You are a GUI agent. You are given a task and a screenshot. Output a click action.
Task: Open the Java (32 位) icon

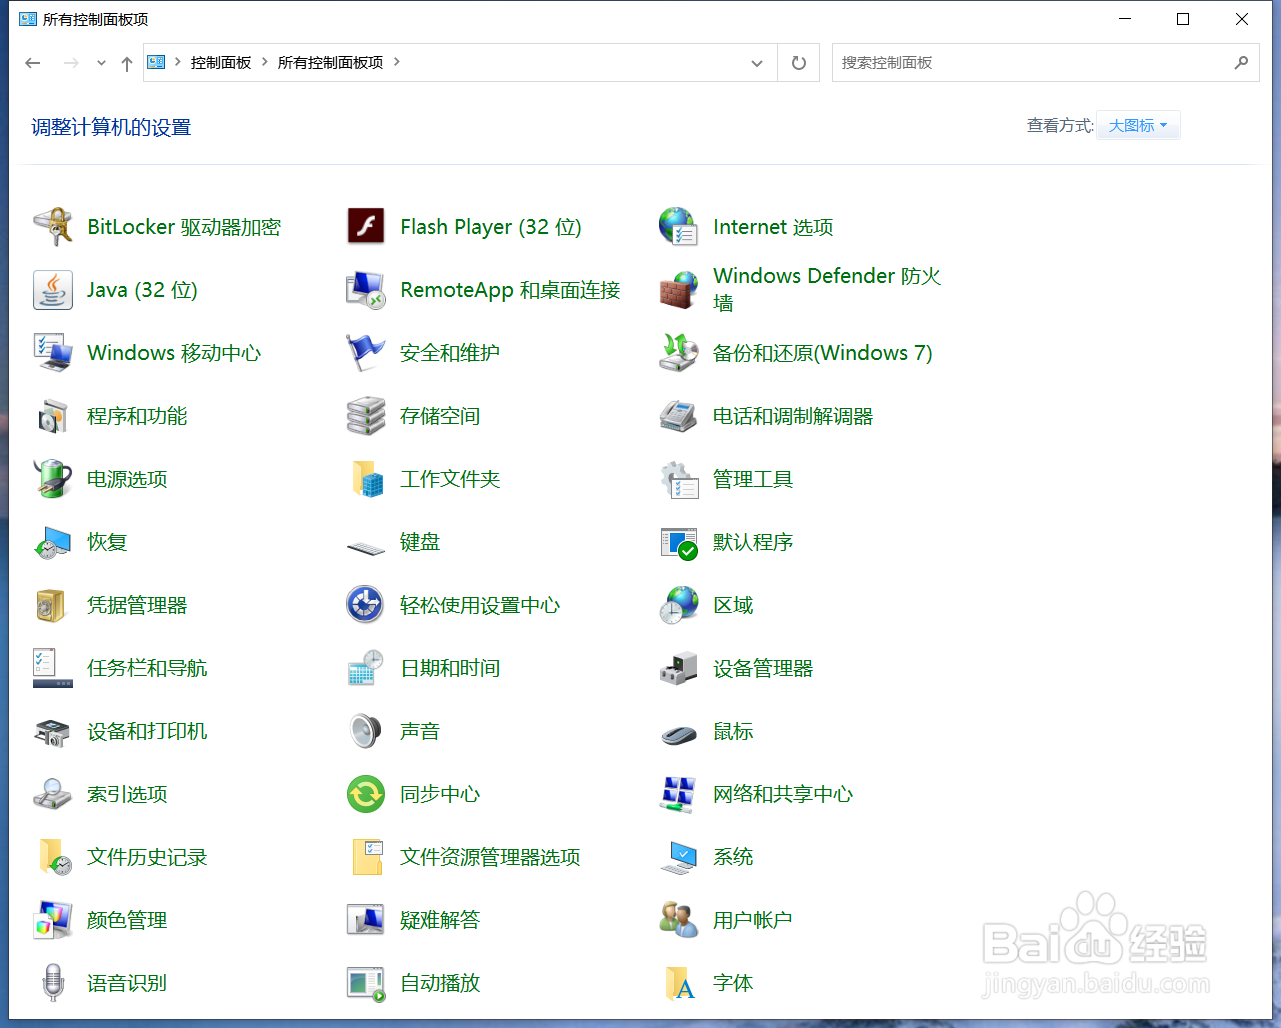[x=53, y=290]
